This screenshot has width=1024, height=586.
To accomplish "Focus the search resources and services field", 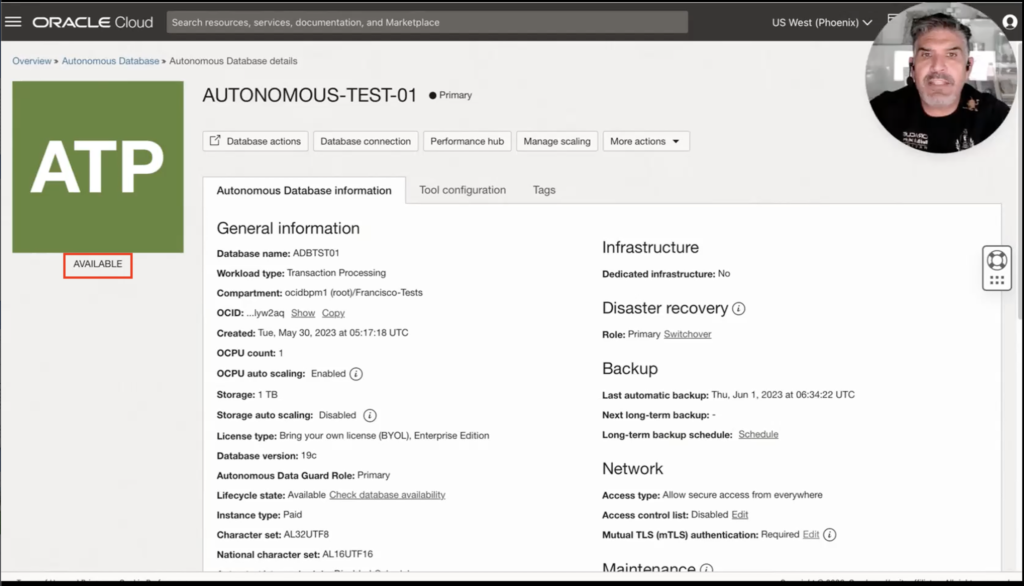I will click(x=427, y=22).
